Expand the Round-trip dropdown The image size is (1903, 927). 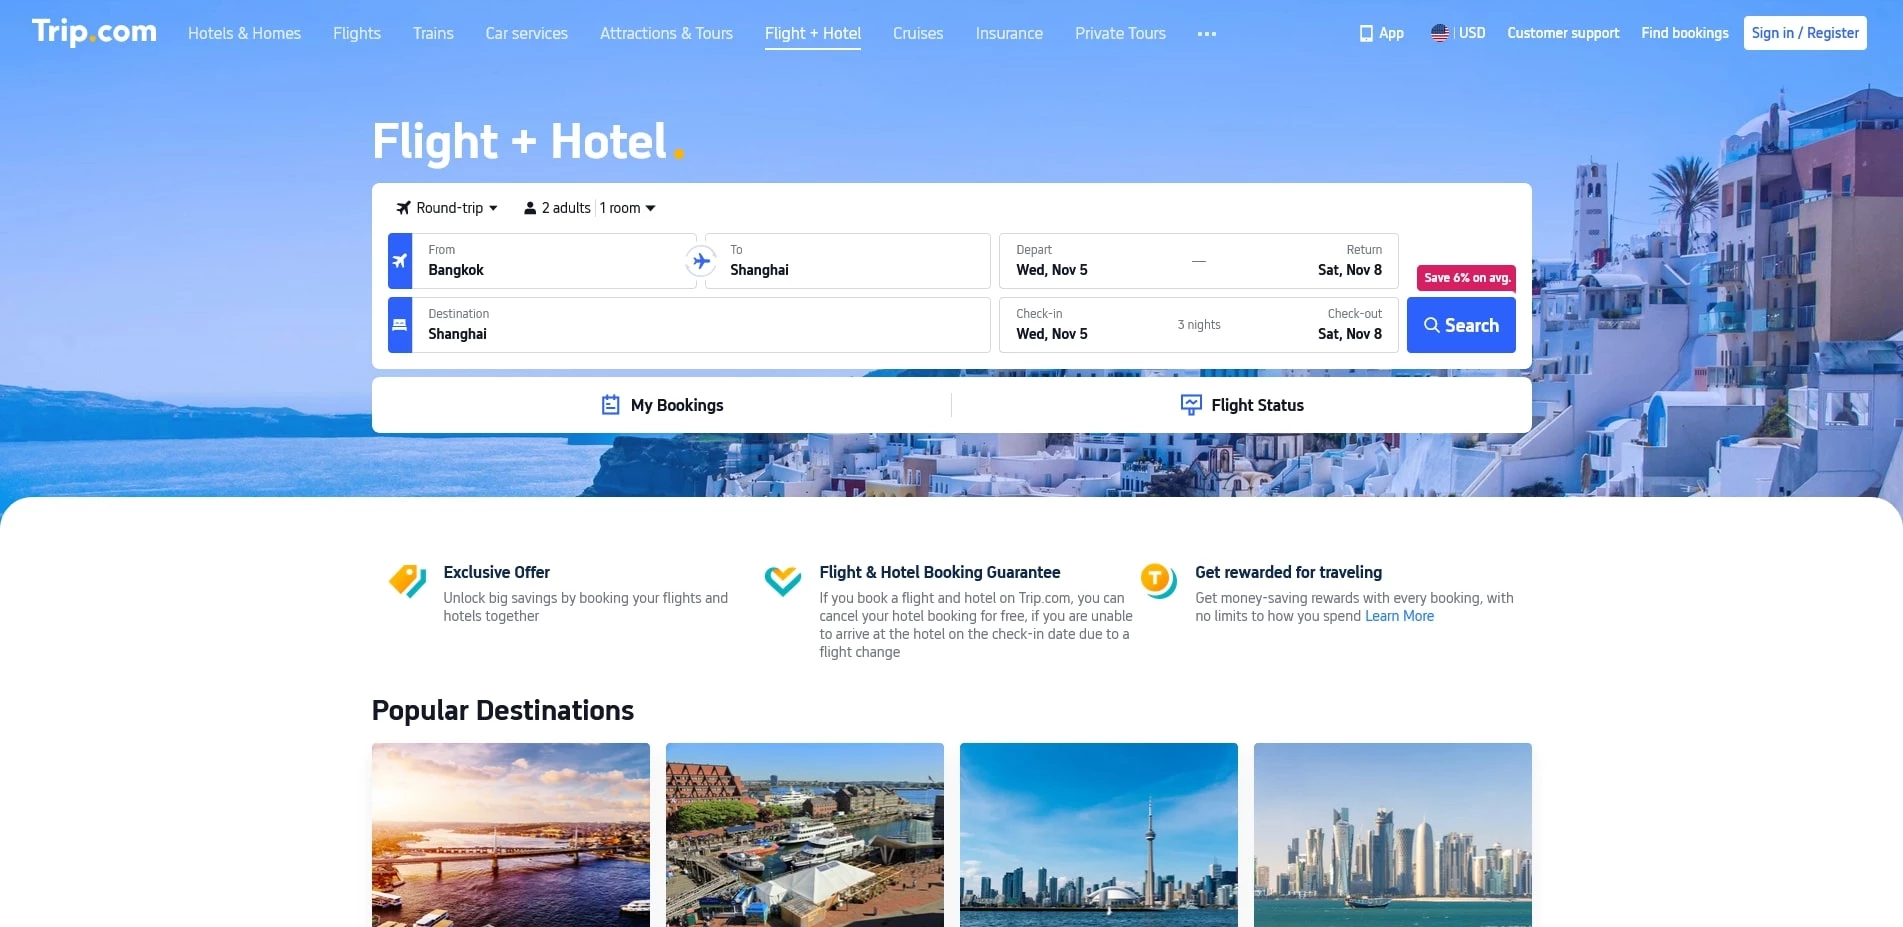coord(447,208)
